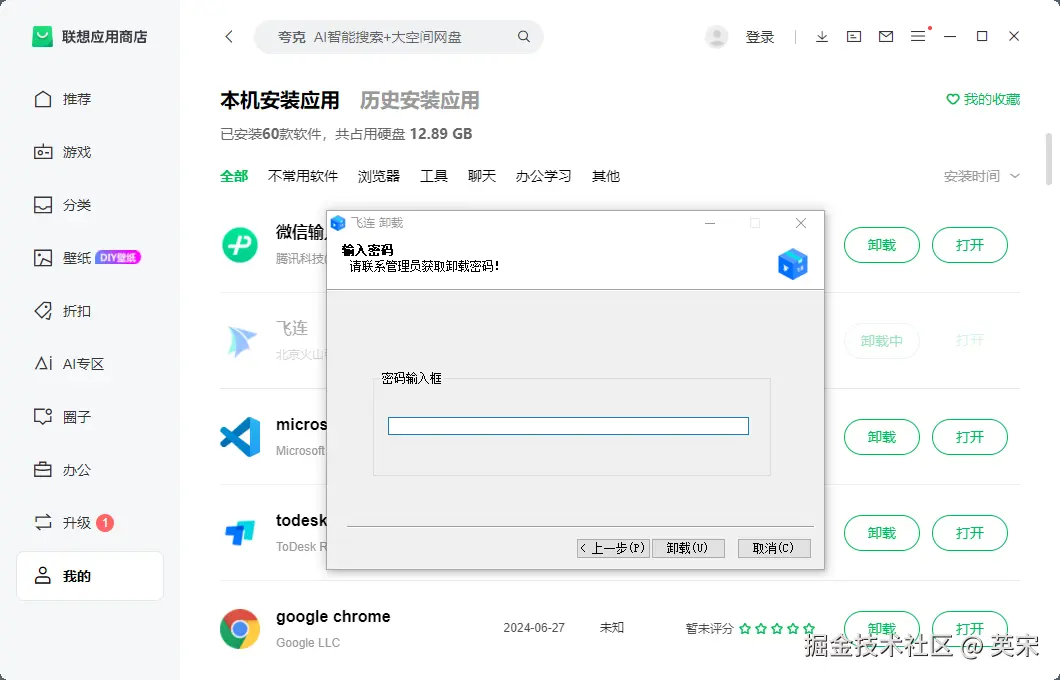Click the Visual Studio Code app icon
The width and height of the screenshot is (1060, 680).
(x=240, y=437)
